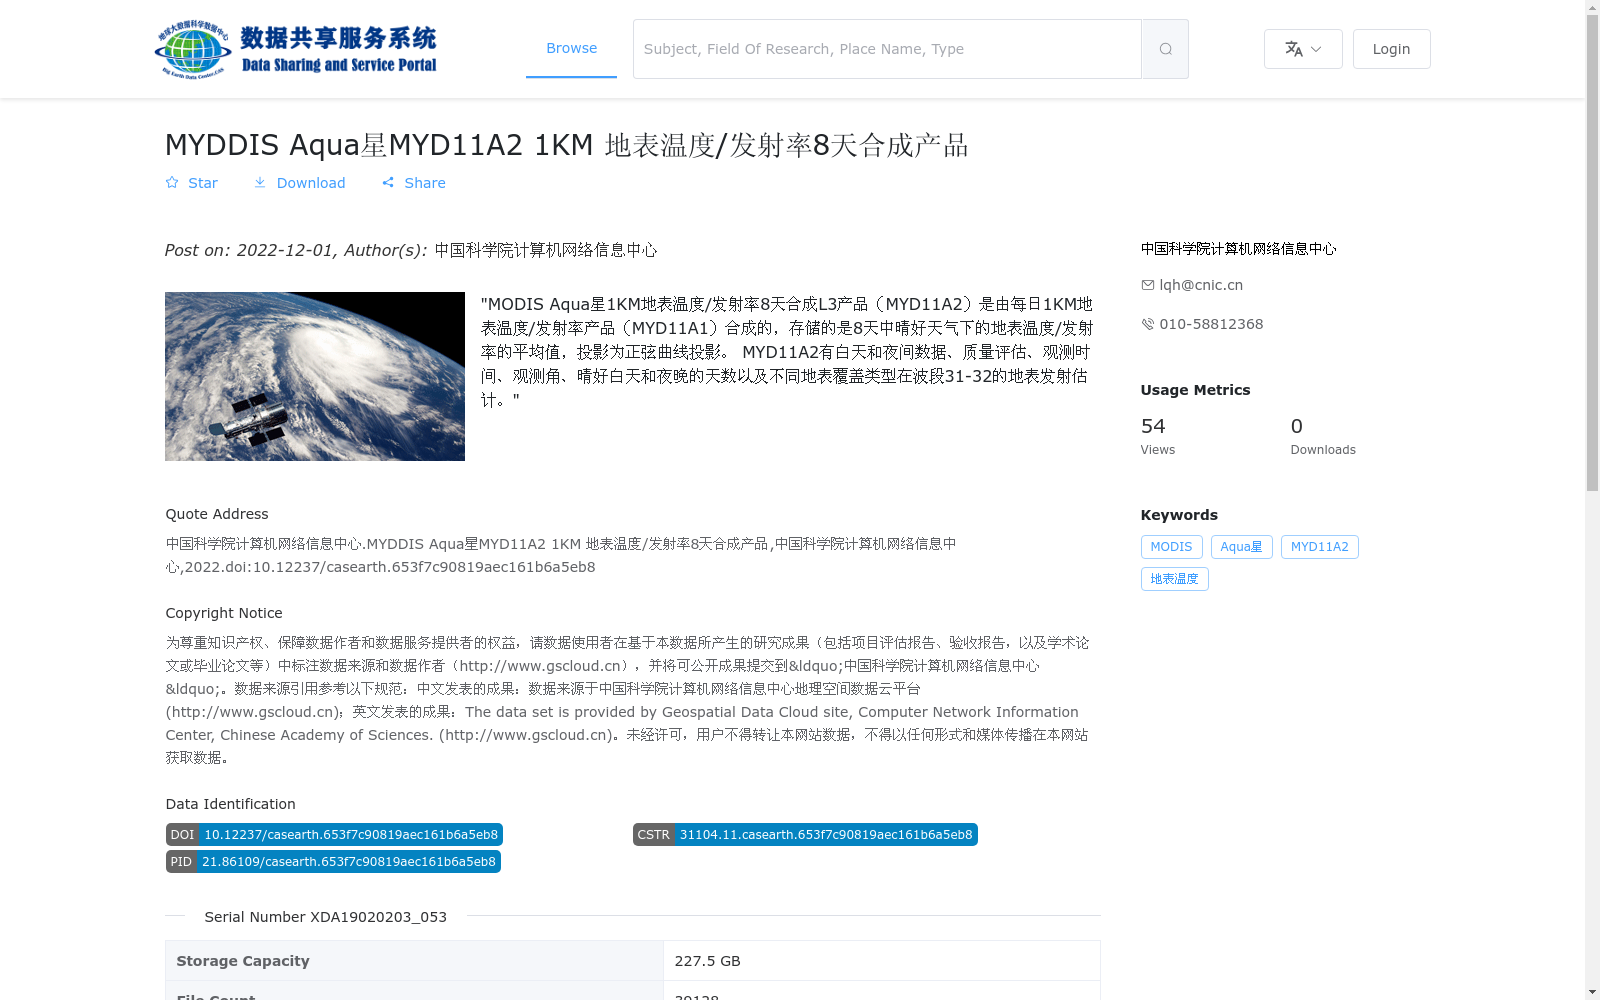Click the PID identifier badge

click(x=333, y=862)
